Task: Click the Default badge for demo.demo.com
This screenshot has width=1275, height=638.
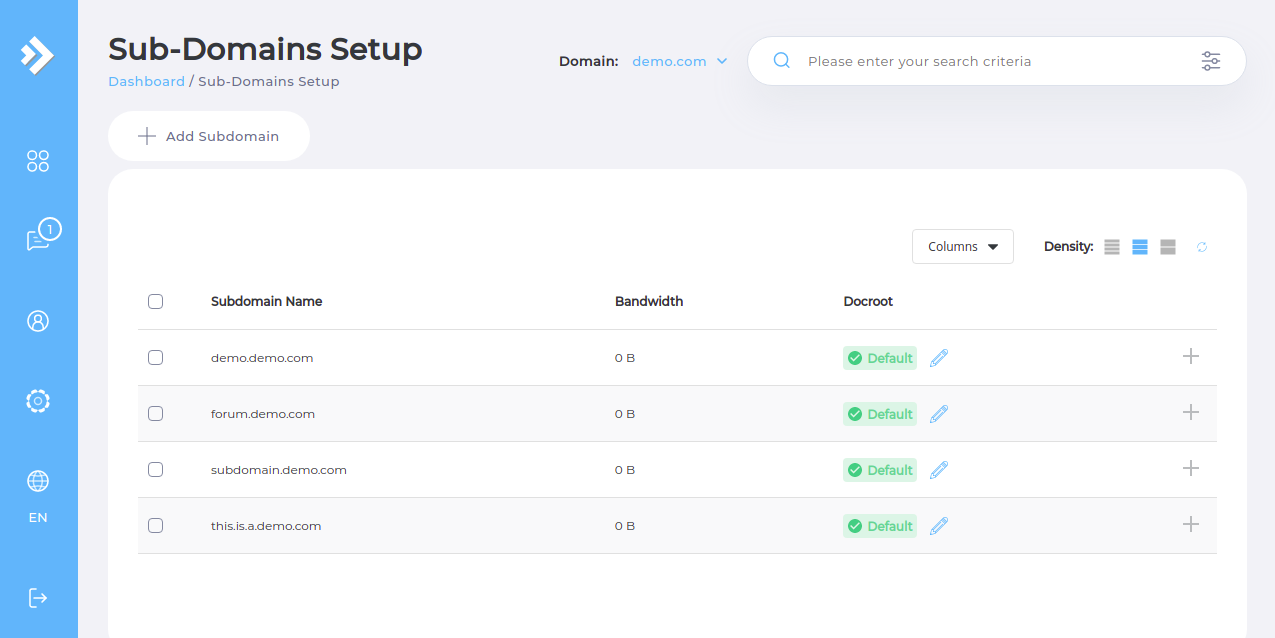Action: tap(880, 358)
